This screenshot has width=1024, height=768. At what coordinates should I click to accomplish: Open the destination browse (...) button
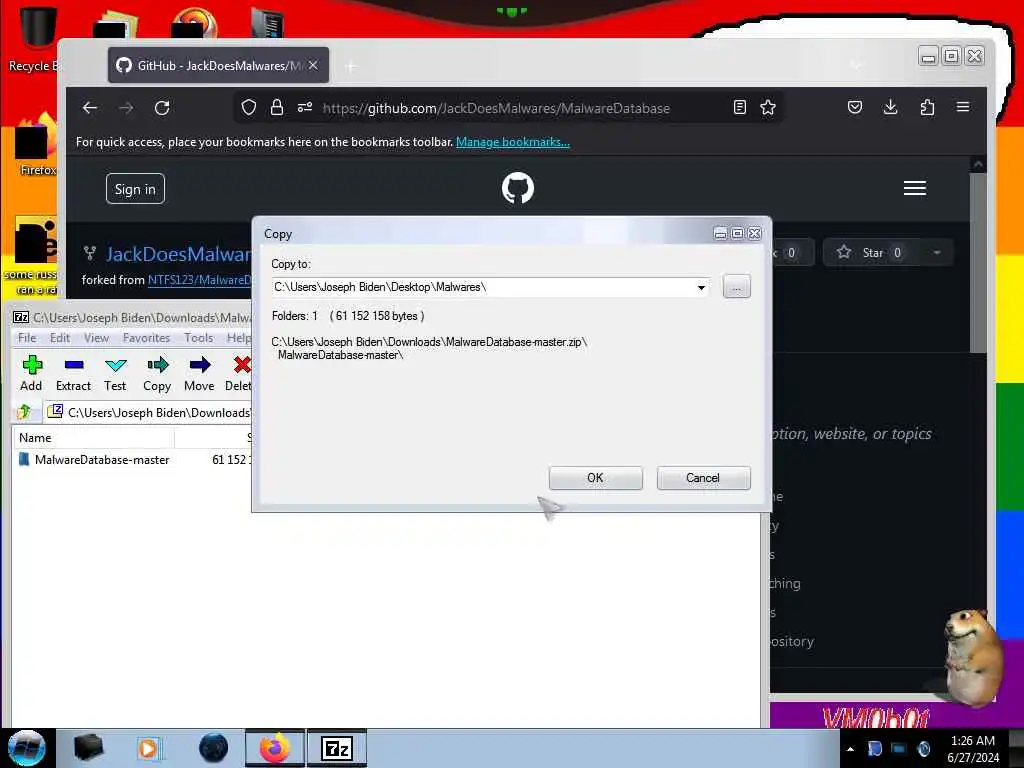pos(737,287)
